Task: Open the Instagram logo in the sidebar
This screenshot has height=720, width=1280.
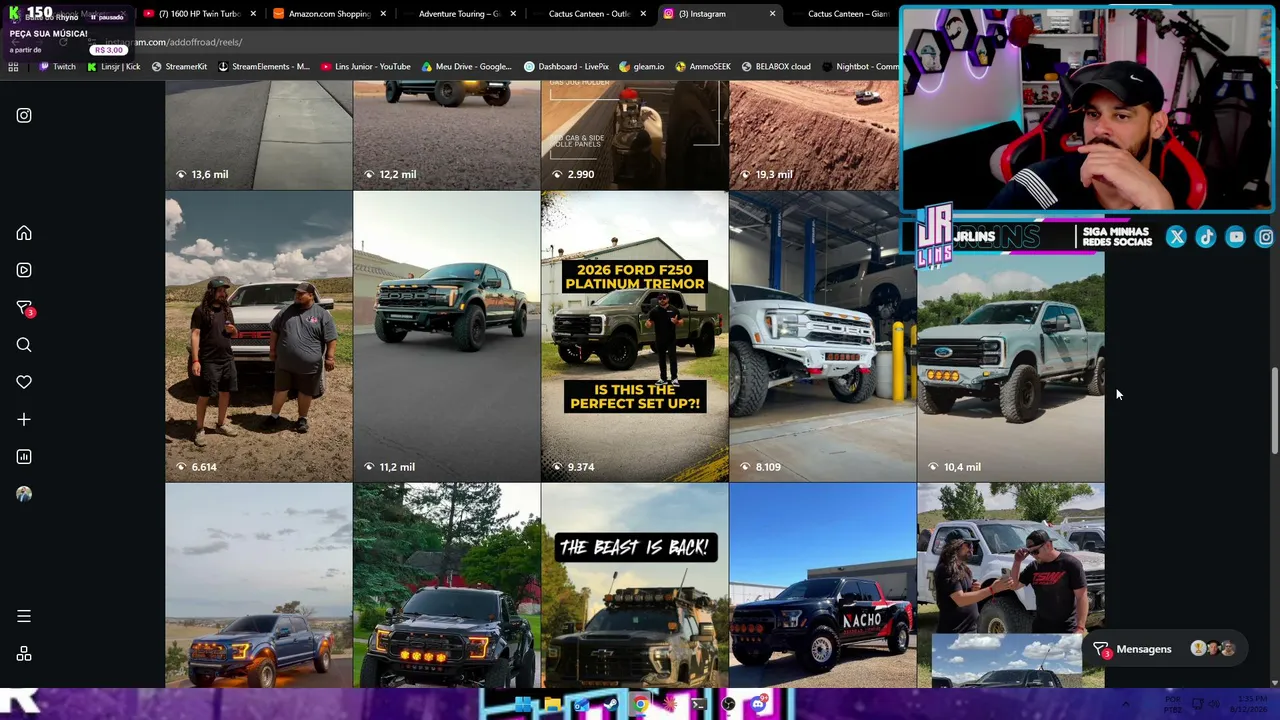Action: coord(24,116)
